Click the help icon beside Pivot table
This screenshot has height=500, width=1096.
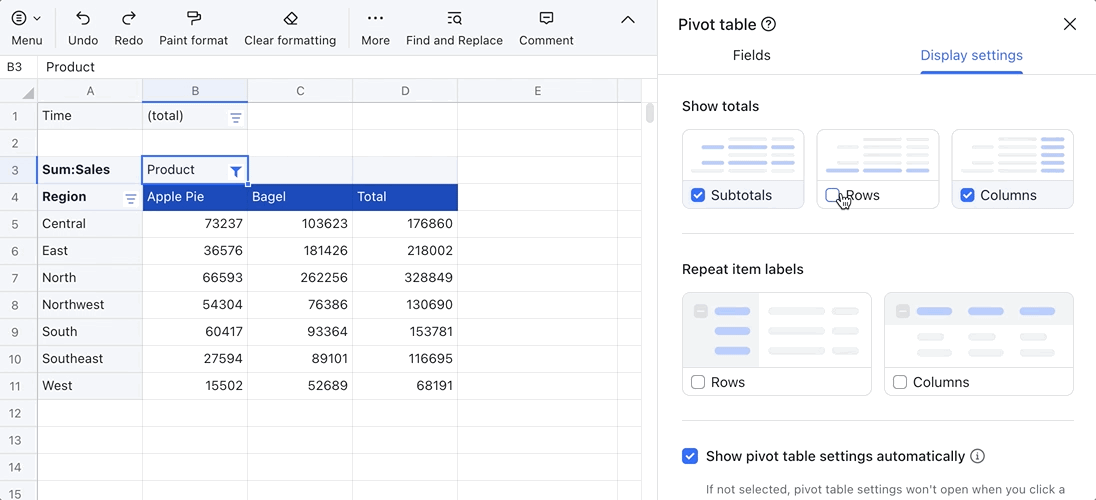(x=768, y=25)
